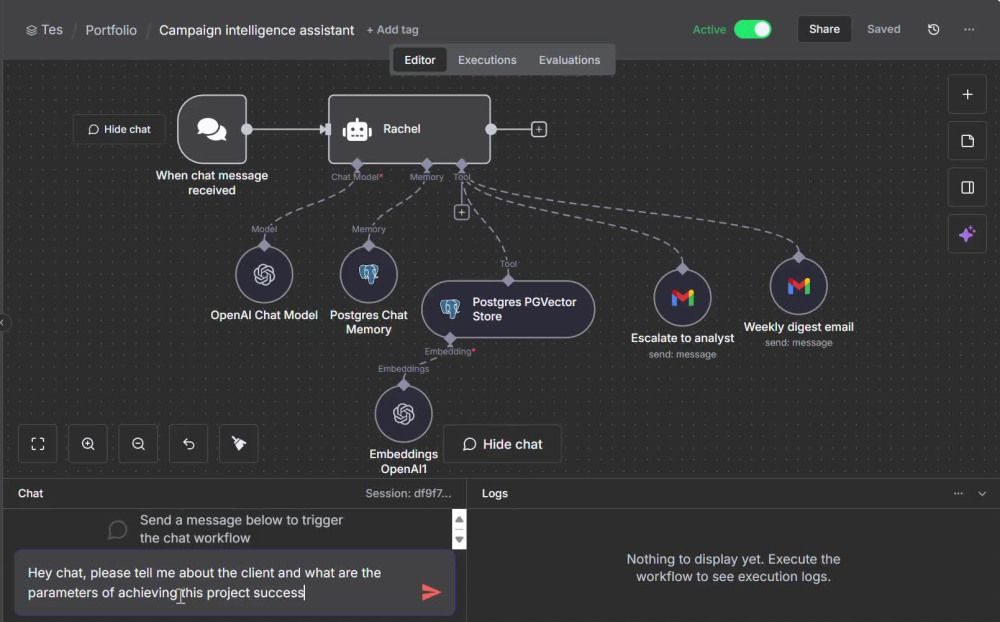Click the Chat panel header label
1000x622 pixels.
31,494
